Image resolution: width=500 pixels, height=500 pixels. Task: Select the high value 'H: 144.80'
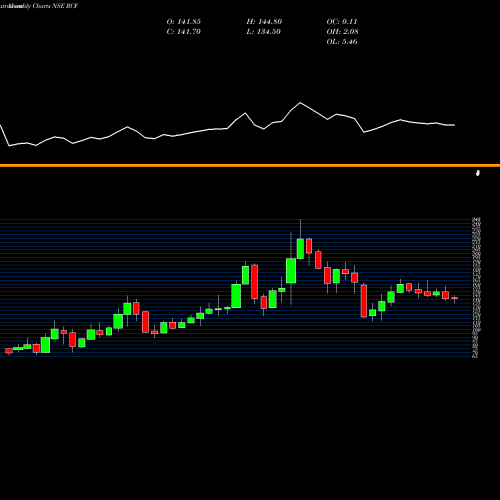264,22
